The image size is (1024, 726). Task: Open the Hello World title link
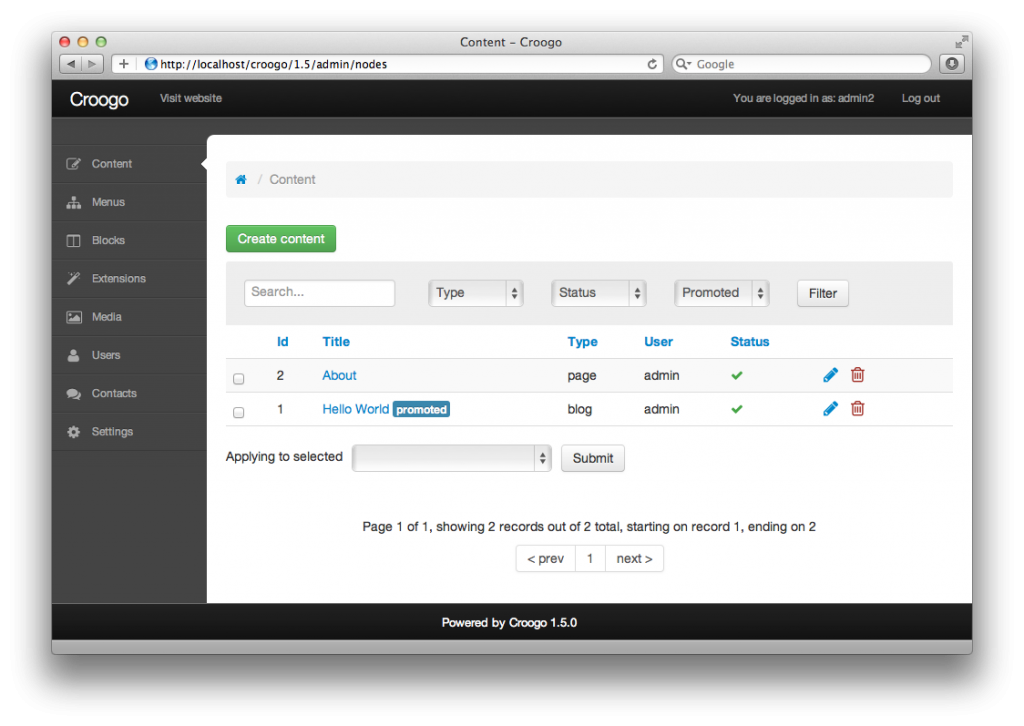click(356, 409)
